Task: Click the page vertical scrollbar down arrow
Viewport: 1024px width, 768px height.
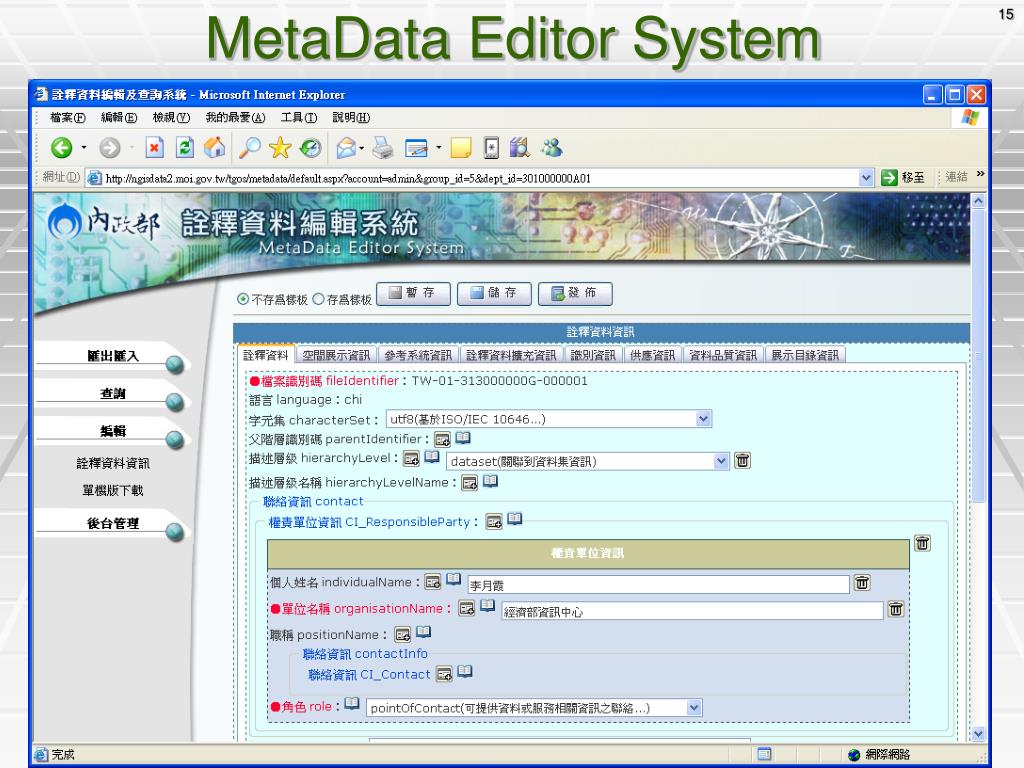Action: 978,733
